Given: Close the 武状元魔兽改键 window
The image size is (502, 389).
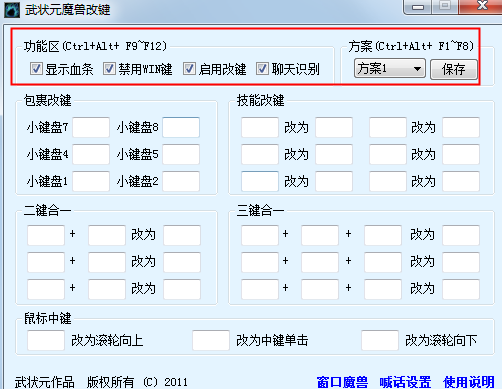Looking at the screenshot, I should (x=480, y=6).
